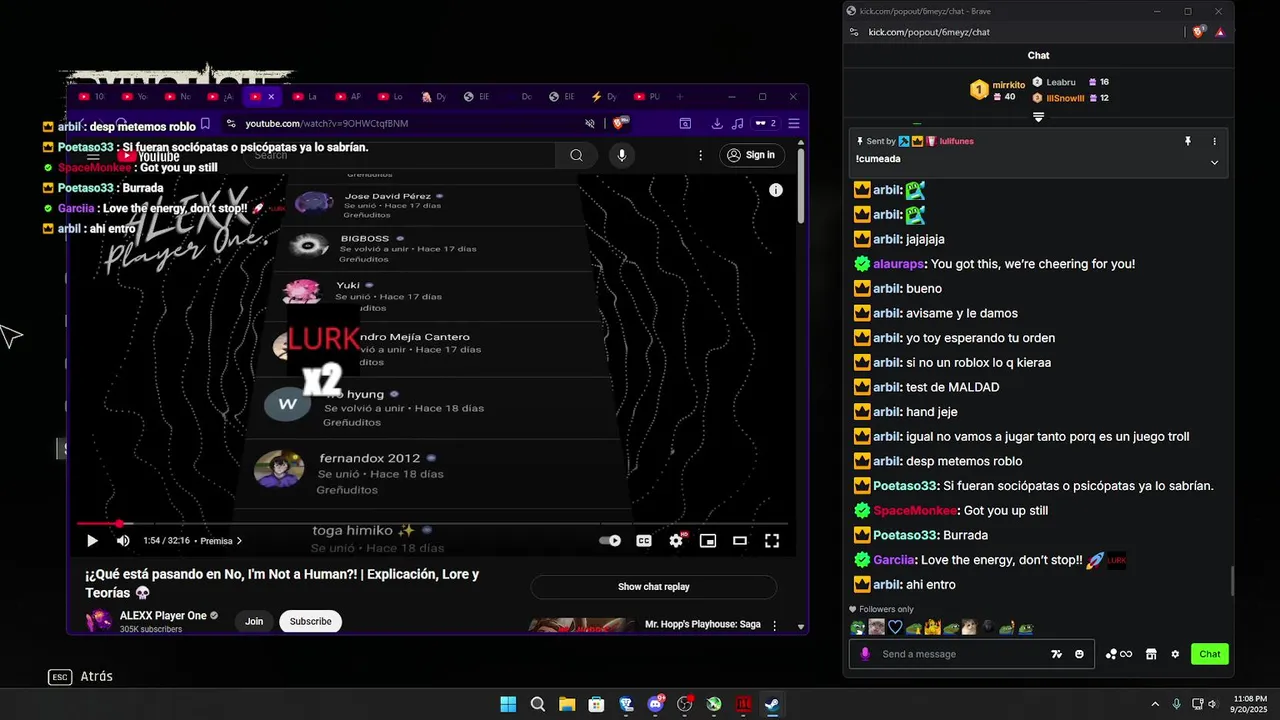Click the YouTube search field

400,155
